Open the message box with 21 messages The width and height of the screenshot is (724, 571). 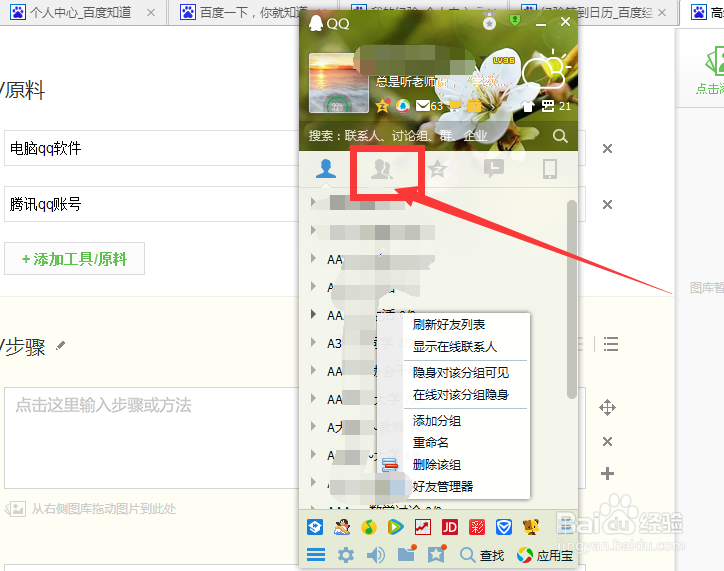[556, 106]
